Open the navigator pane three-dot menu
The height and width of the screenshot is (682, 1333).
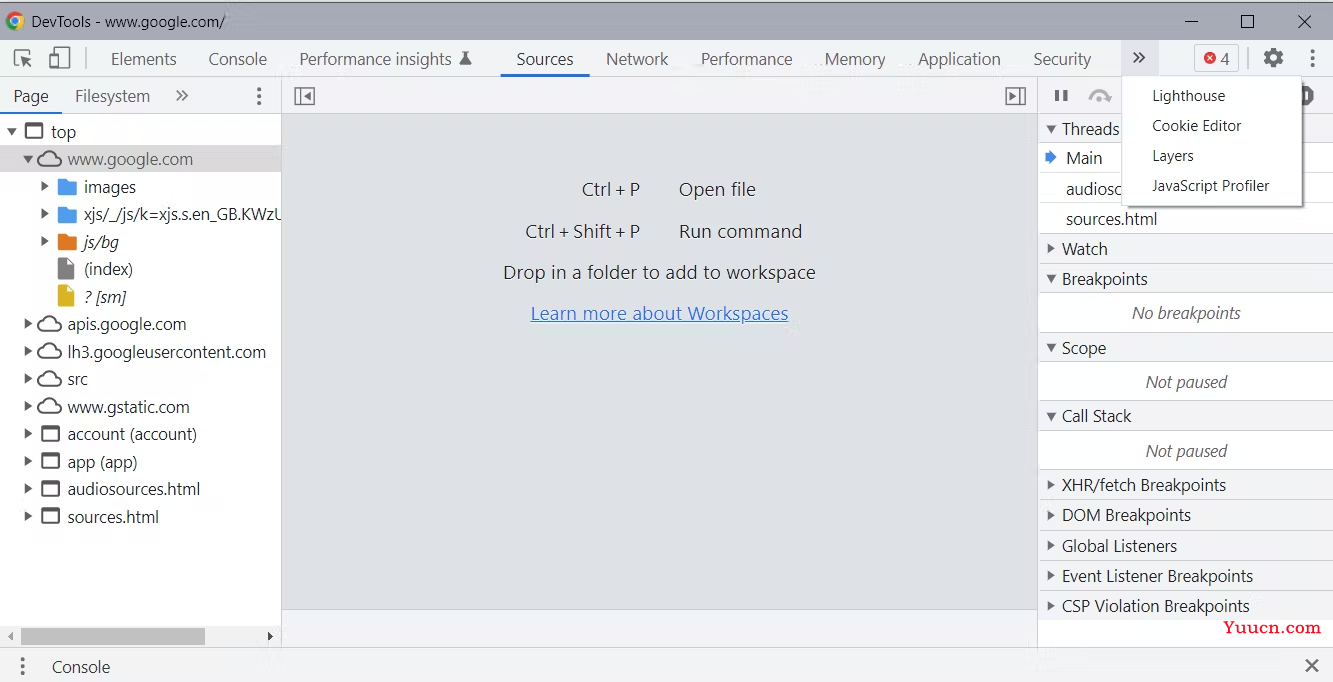click(259, 96)
